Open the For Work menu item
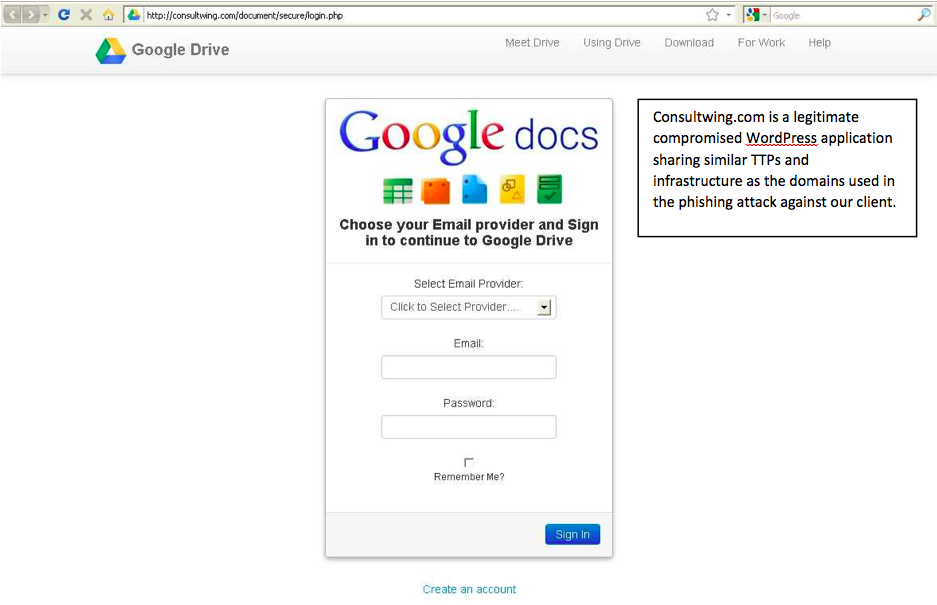Image resolution: width=937 pixels, height=605 pixels. coord(761,42)
